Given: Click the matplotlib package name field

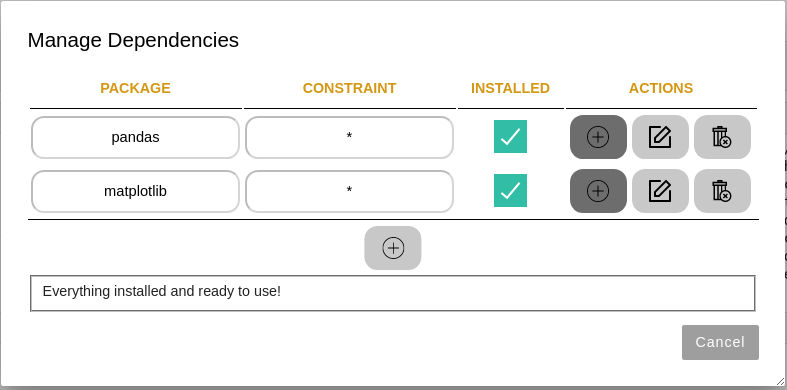Looking at the screenshot, I should (136, 191).
